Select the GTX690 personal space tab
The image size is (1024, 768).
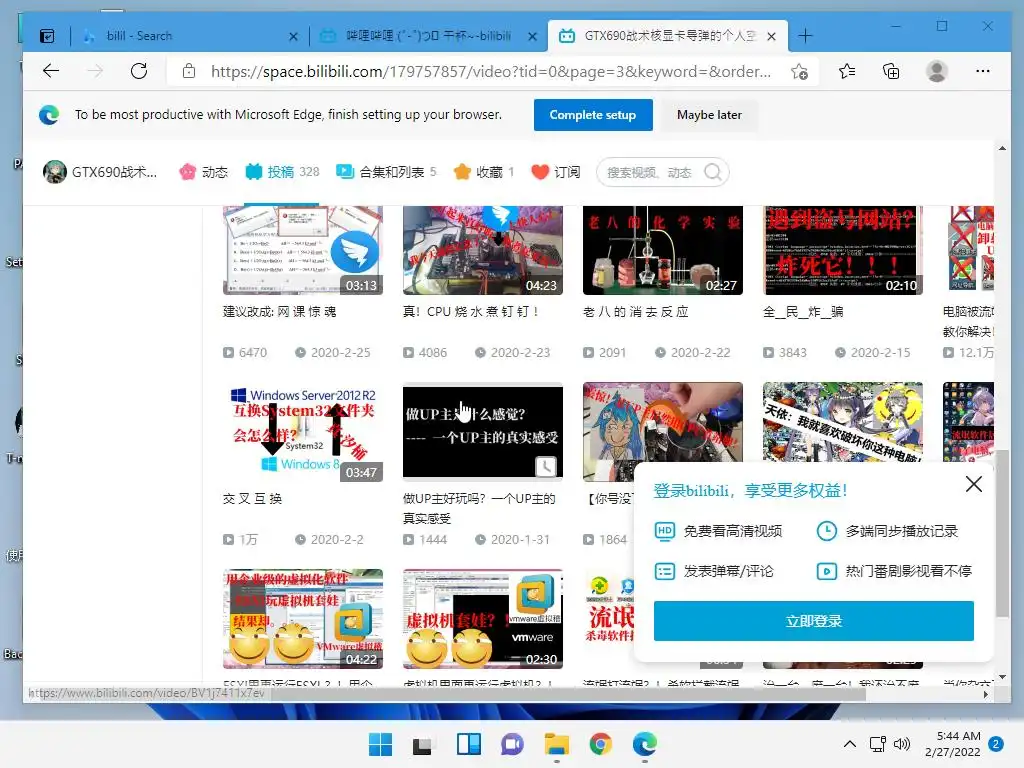(x=667, y=36)
